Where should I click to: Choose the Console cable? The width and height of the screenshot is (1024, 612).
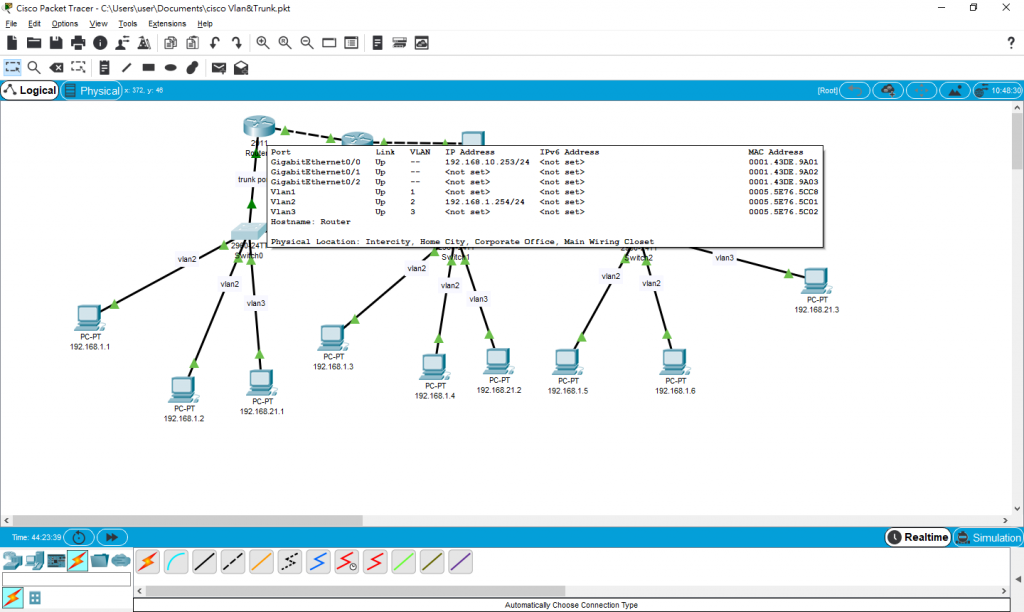click(x=176, y=562)
